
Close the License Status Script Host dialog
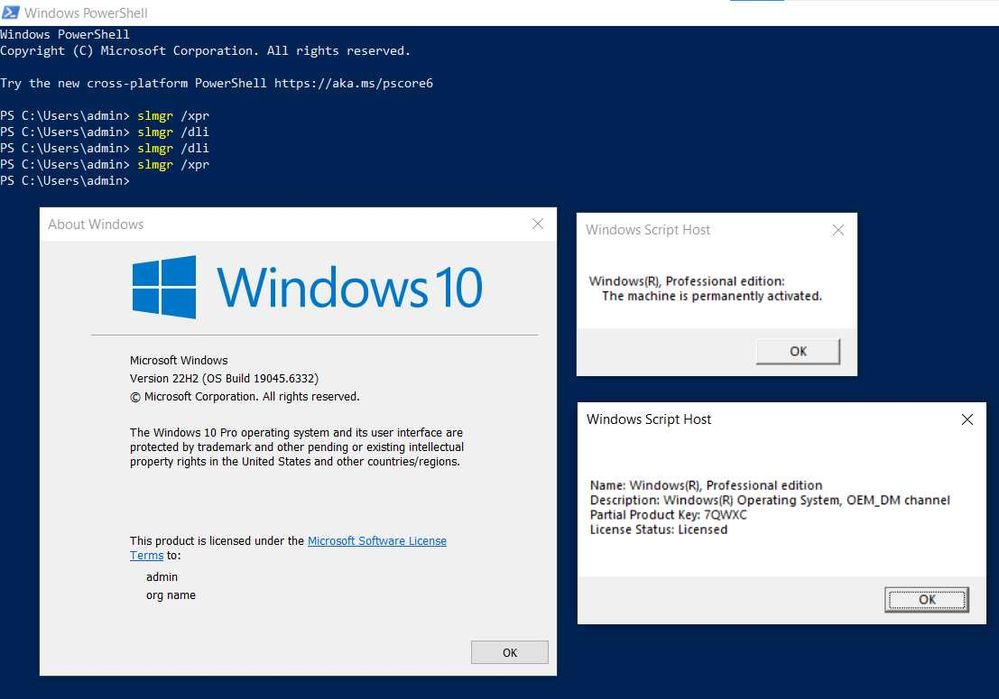tap(967, 419)
